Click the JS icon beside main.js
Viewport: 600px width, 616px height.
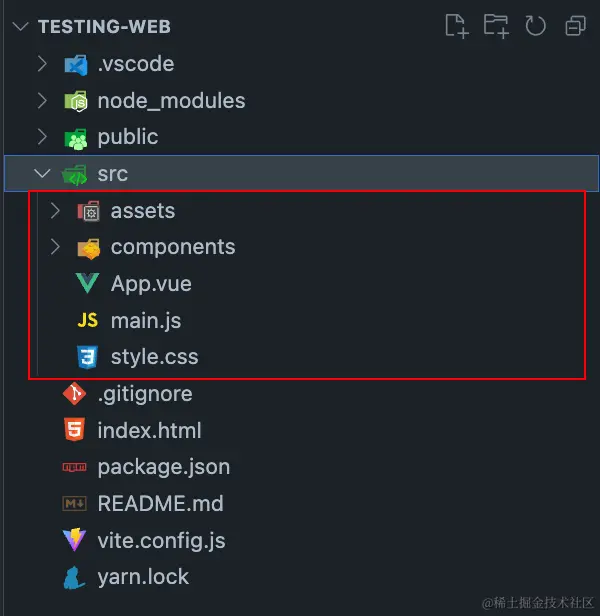point(88,321)
